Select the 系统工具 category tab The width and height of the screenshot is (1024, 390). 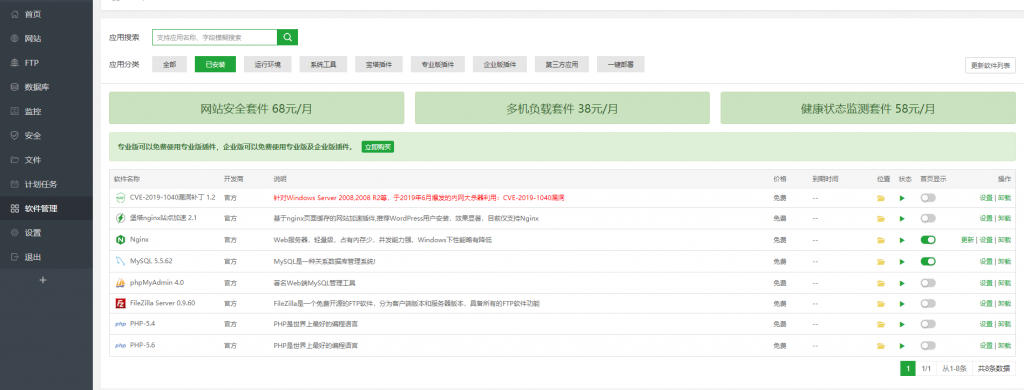coord(323,65)
